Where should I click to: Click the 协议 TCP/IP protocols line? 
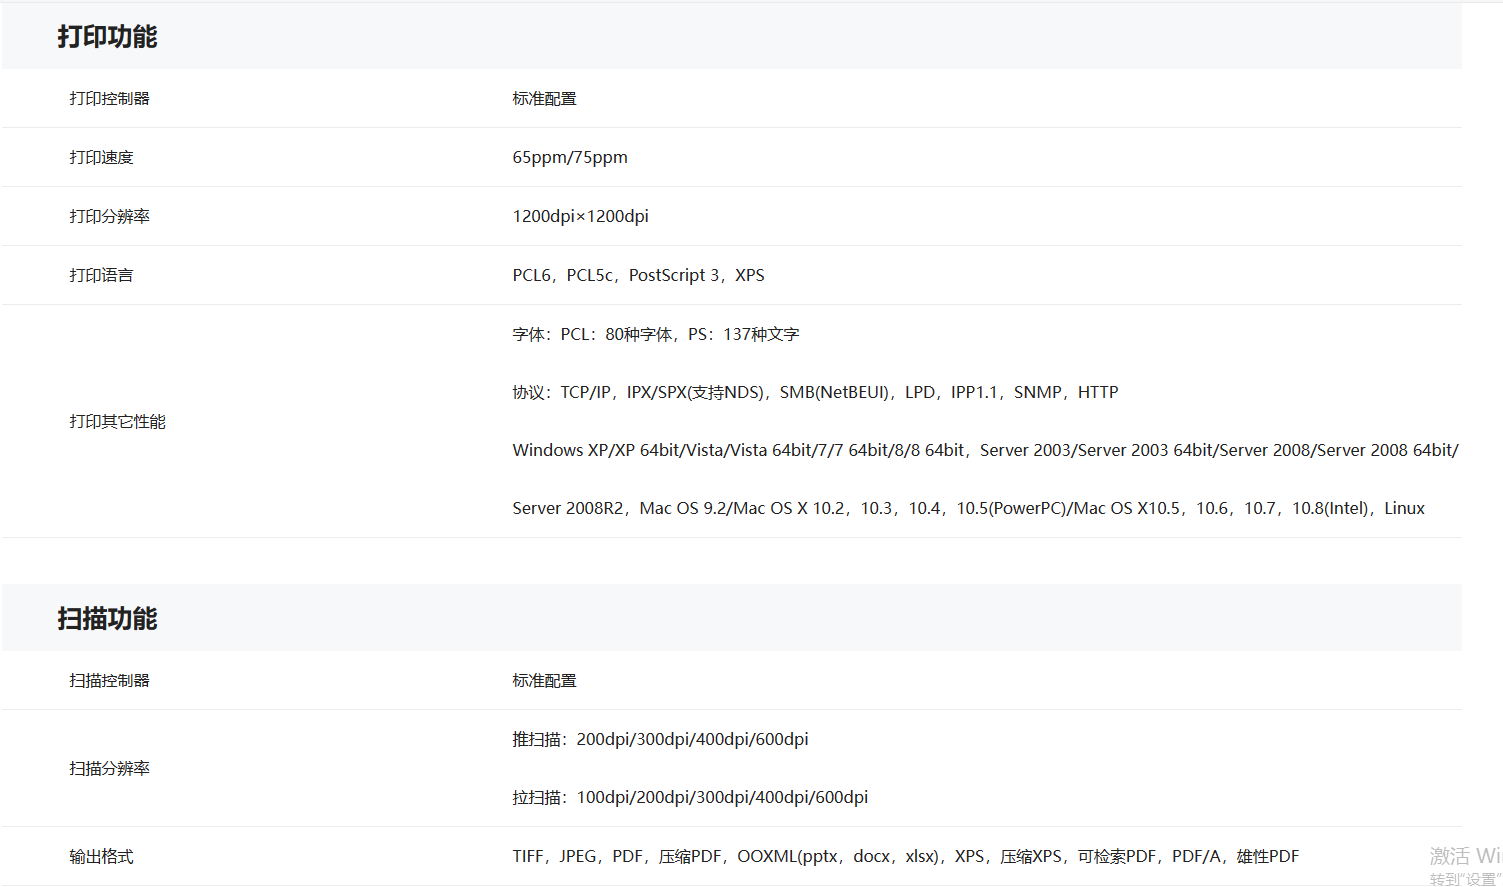click(x=815, y=393)
